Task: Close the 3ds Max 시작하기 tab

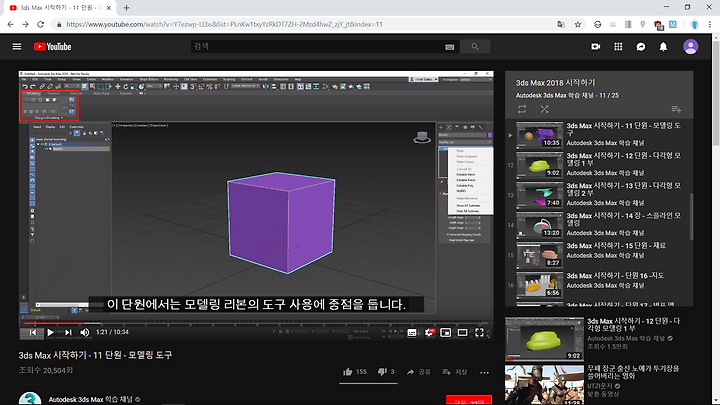Action: [109, 8]
